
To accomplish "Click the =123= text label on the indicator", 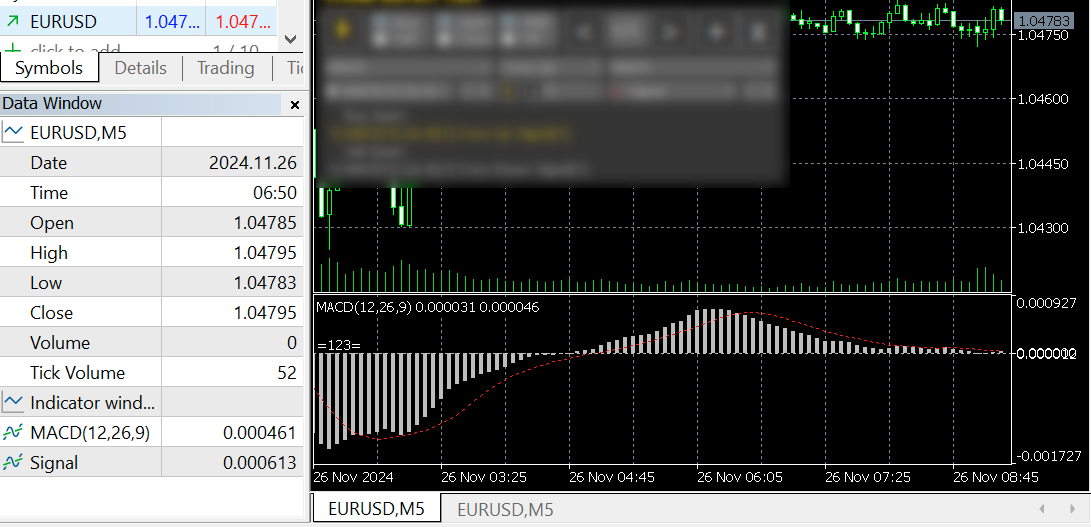I will pyautogui.click(x=339, y=345).
